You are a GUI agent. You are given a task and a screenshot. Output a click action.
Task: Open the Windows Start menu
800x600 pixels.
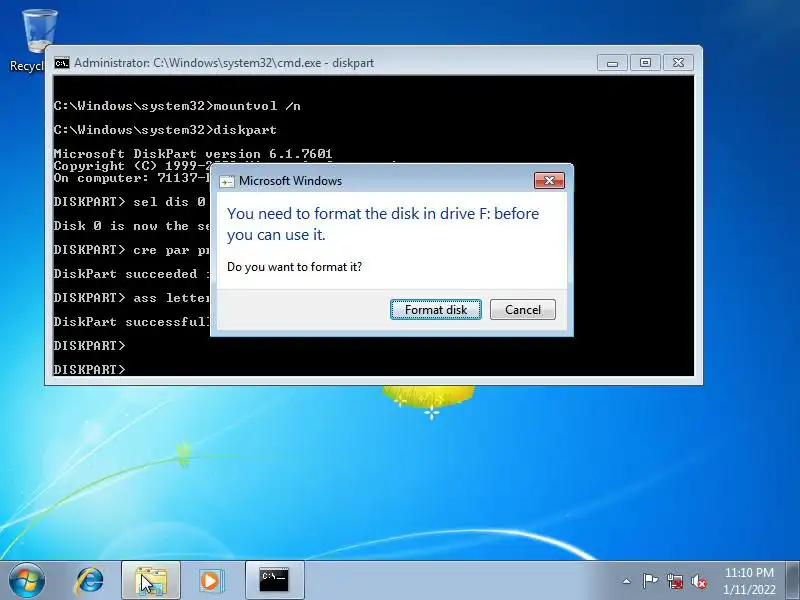point(27,581)
